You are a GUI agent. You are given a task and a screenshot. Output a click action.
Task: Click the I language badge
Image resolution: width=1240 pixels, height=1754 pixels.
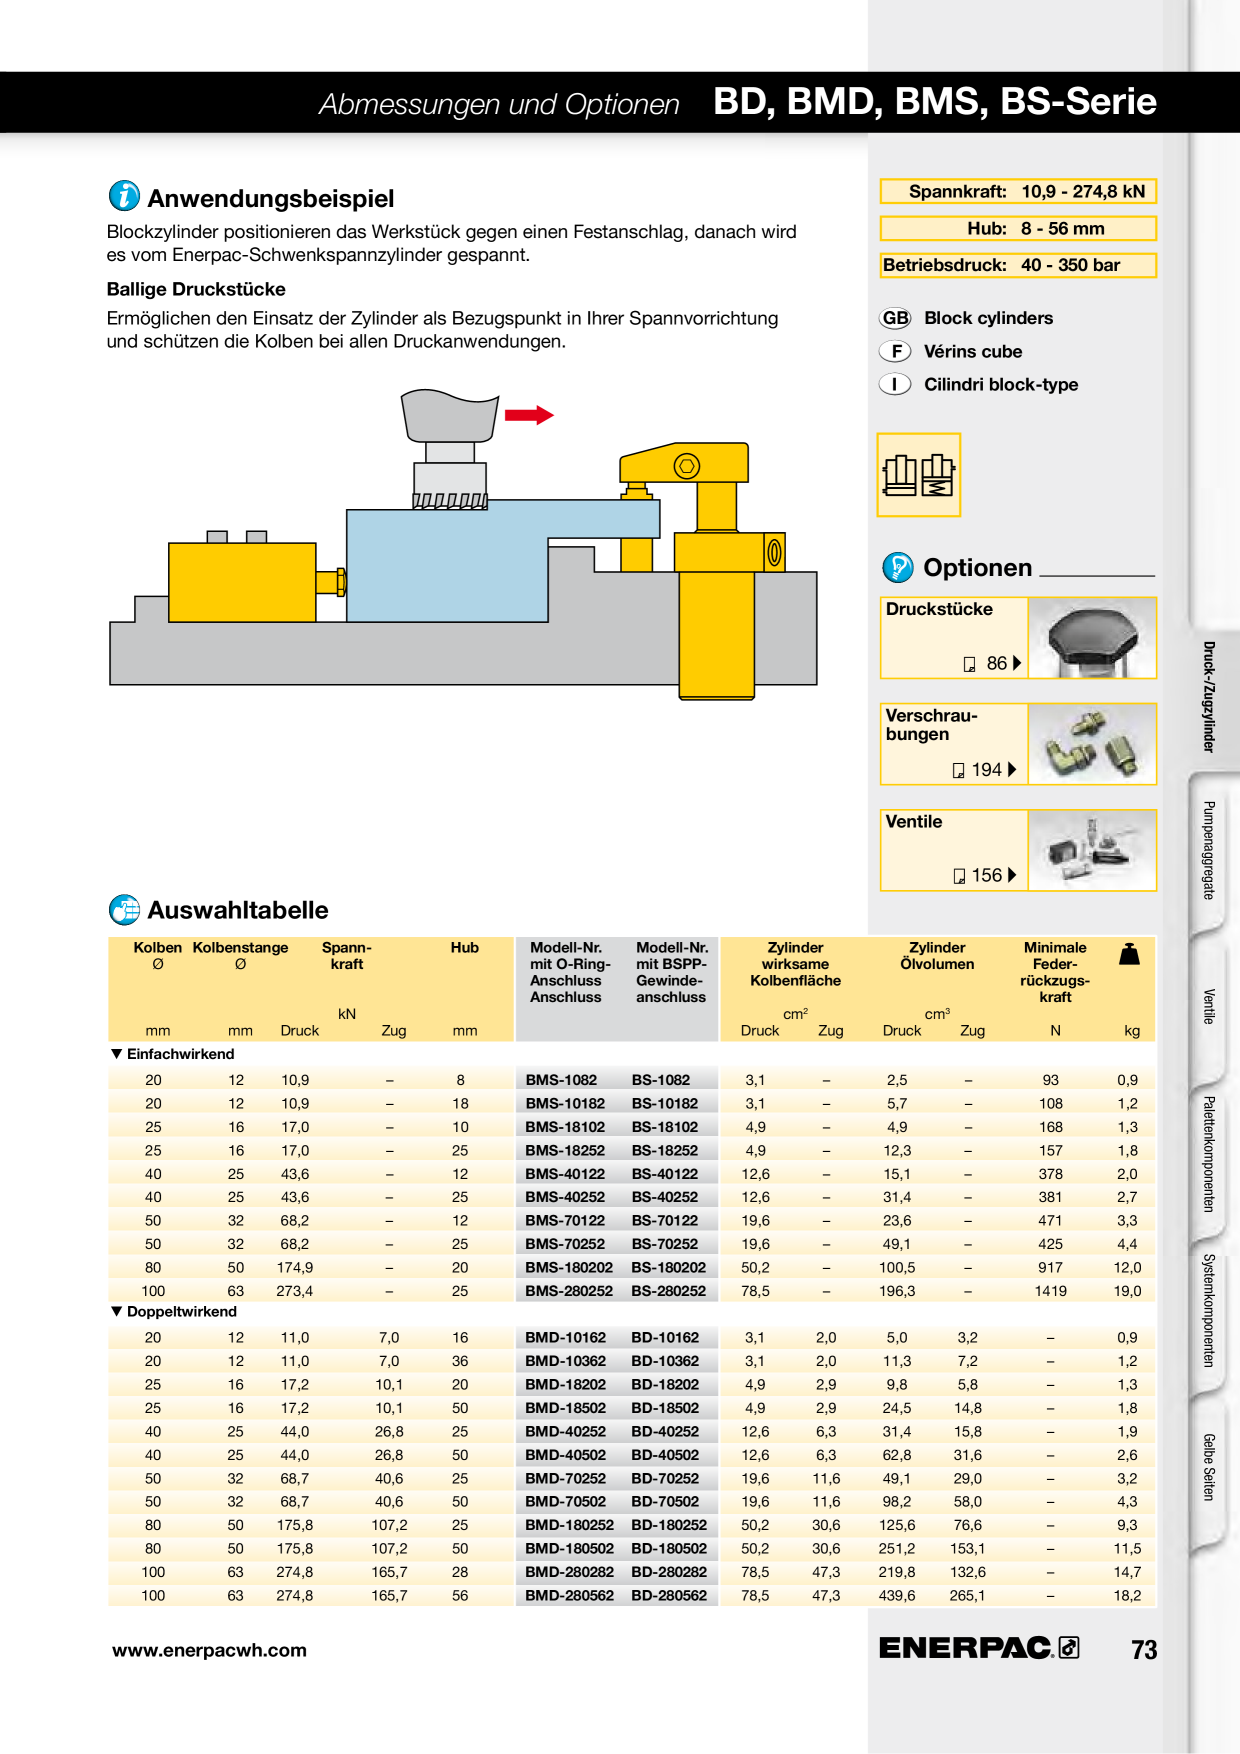pos(895,384)
